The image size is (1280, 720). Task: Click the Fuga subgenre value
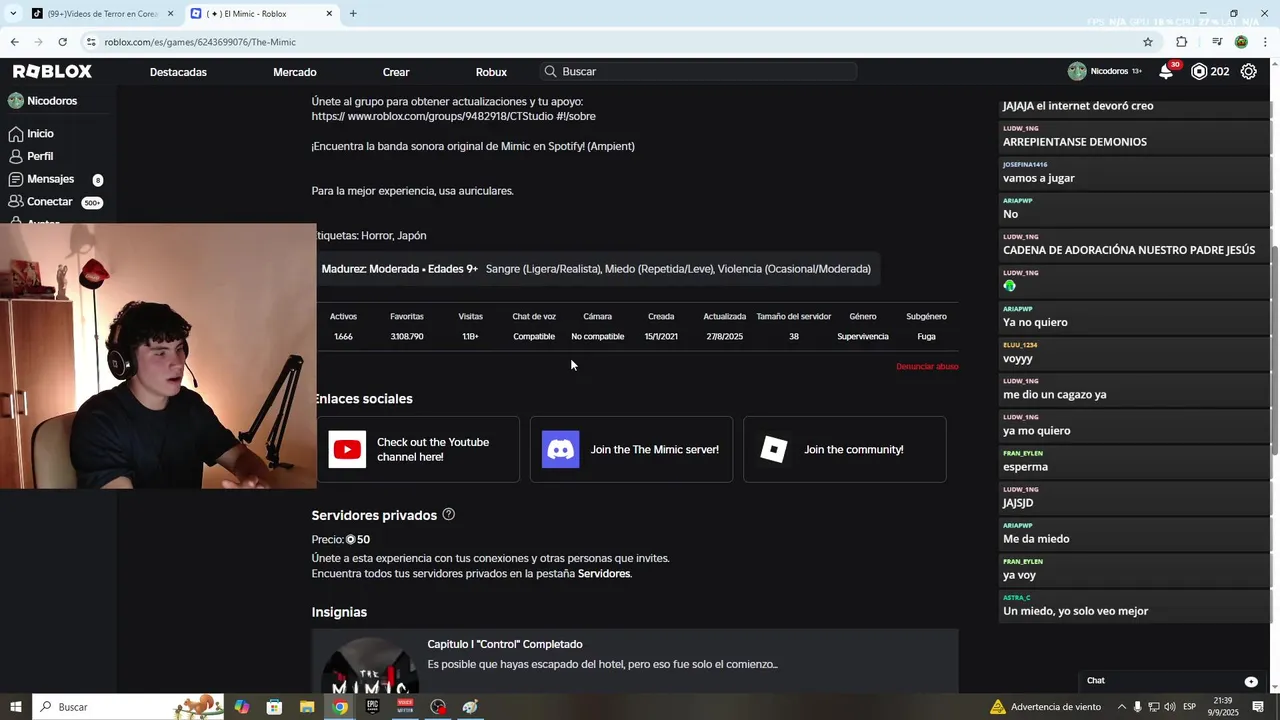click(926, 337)
